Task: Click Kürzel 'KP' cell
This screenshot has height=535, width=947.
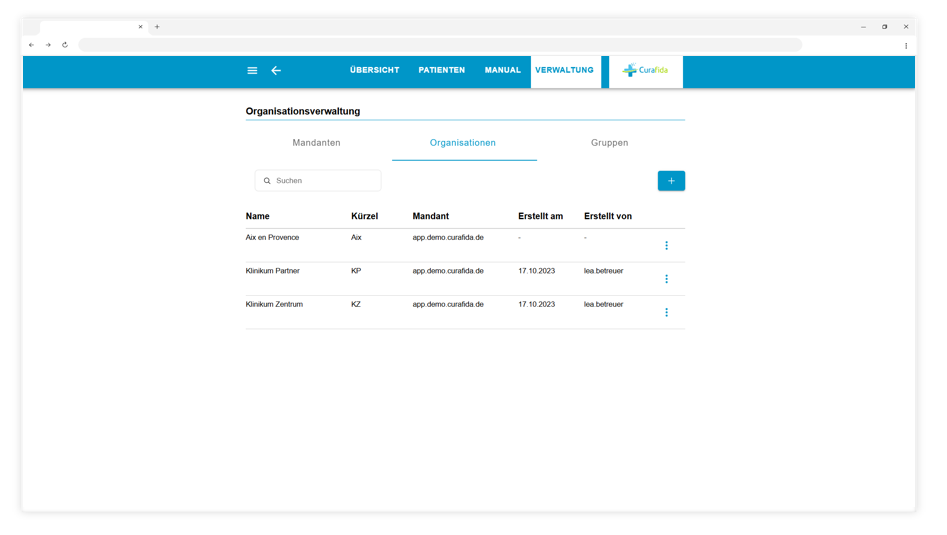Action: click(x=356, y=271)
